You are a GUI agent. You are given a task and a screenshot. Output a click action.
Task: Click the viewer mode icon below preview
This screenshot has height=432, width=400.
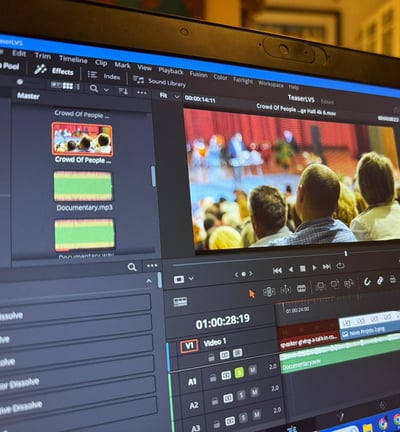coord(179,279)
